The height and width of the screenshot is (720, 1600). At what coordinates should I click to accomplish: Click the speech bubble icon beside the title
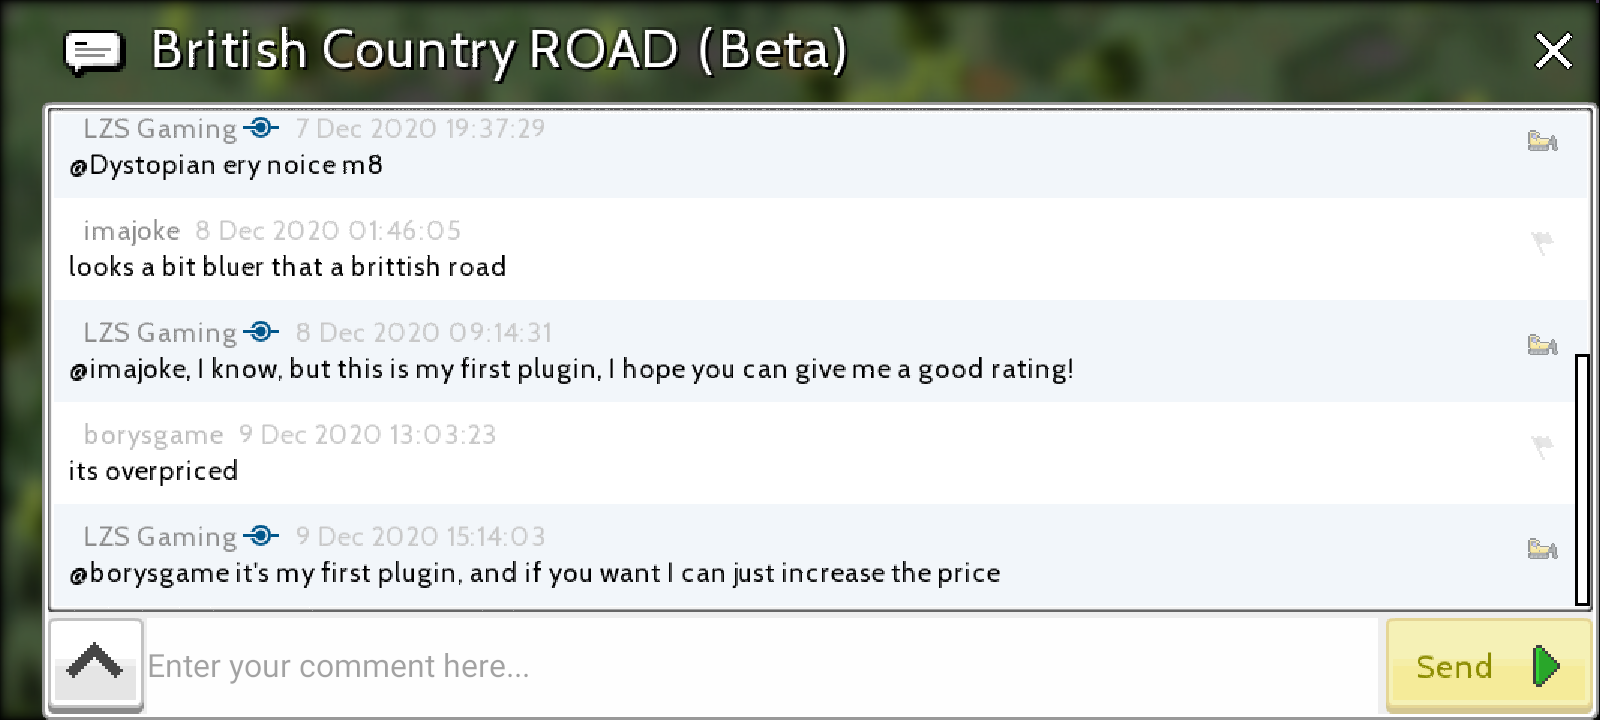pyautogui.click(x=94, y=52)
